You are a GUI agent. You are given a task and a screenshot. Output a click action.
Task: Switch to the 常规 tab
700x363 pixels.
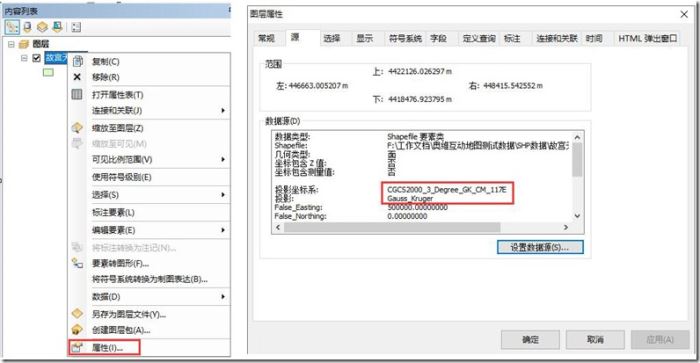pyautogui.click(x=267, y=38)
